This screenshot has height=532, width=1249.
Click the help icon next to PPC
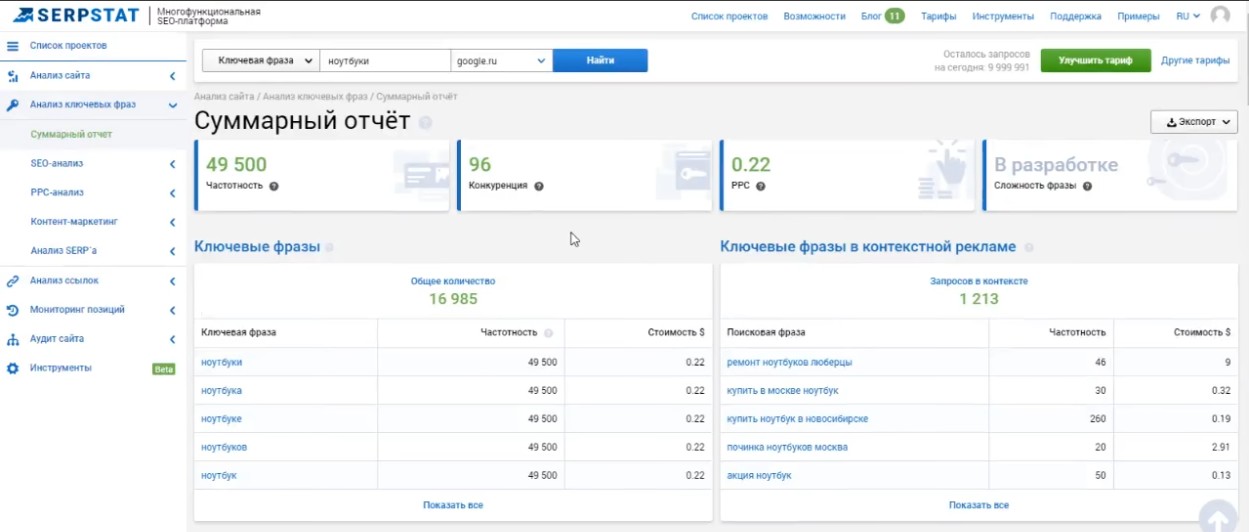coord(760,186)
